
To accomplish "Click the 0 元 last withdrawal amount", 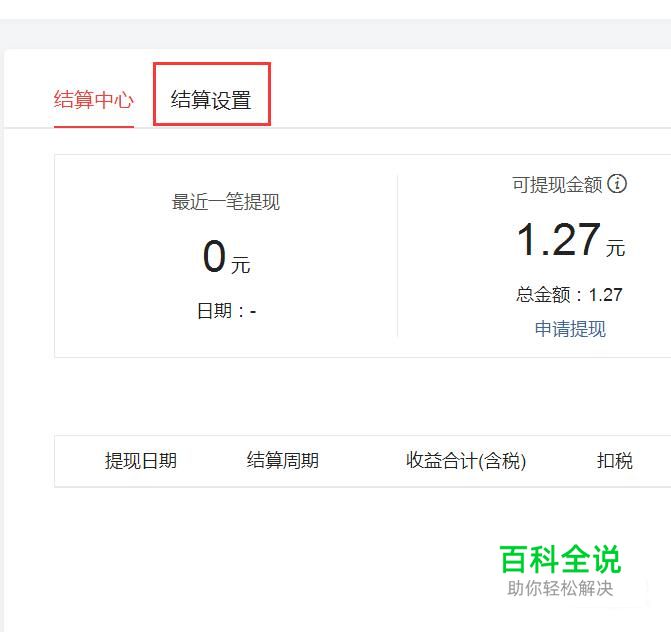I will tap(226, 257).
